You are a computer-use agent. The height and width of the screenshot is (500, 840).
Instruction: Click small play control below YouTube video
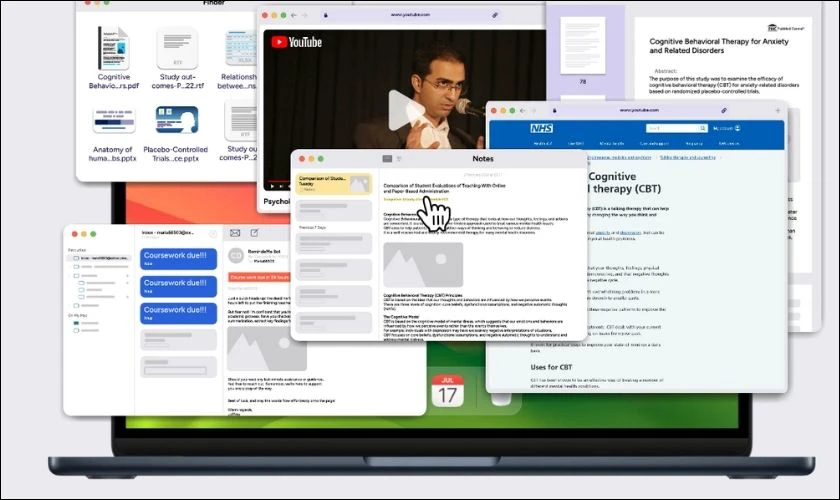coord(272,186)
